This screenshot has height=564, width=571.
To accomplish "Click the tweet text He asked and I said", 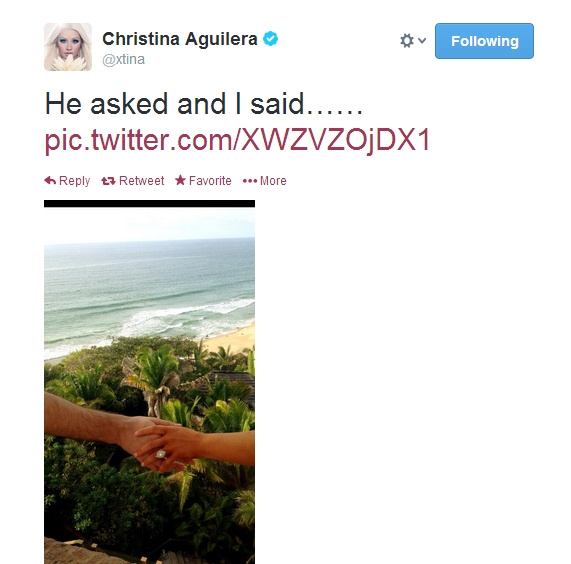I will tap(204, 104).
